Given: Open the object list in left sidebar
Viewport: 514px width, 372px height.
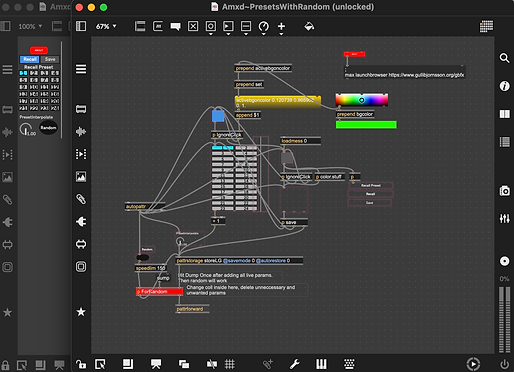Looking at the screenshot, I should pos(81,69).
